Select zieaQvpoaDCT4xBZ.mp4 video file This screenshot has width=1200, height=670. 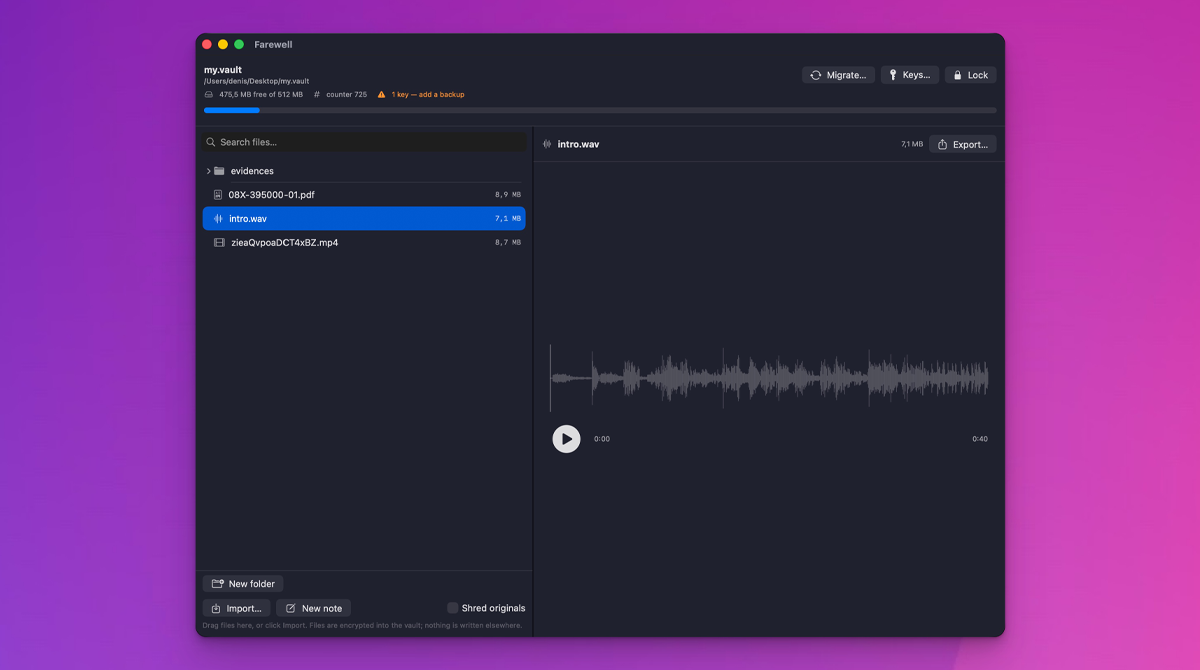click(x=364, y=242)
